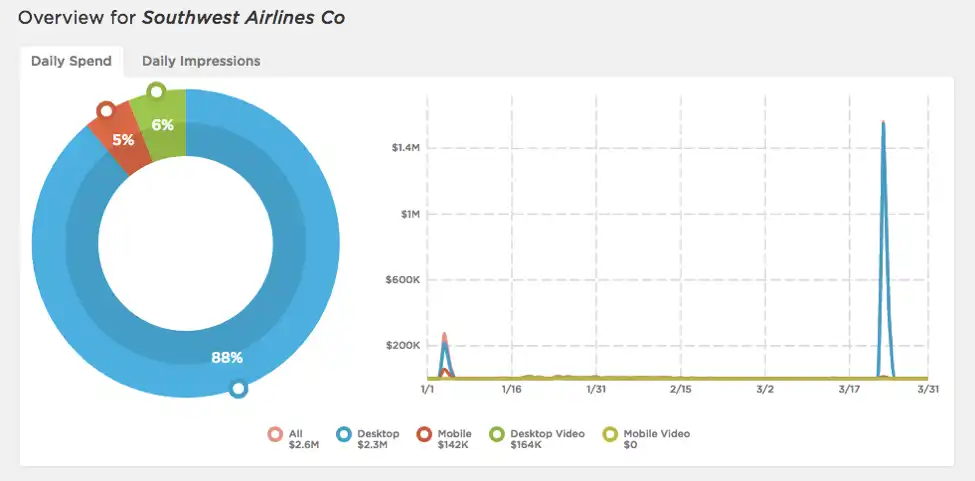Click the large spend spike peak in late March

click(x=883, y=123)
